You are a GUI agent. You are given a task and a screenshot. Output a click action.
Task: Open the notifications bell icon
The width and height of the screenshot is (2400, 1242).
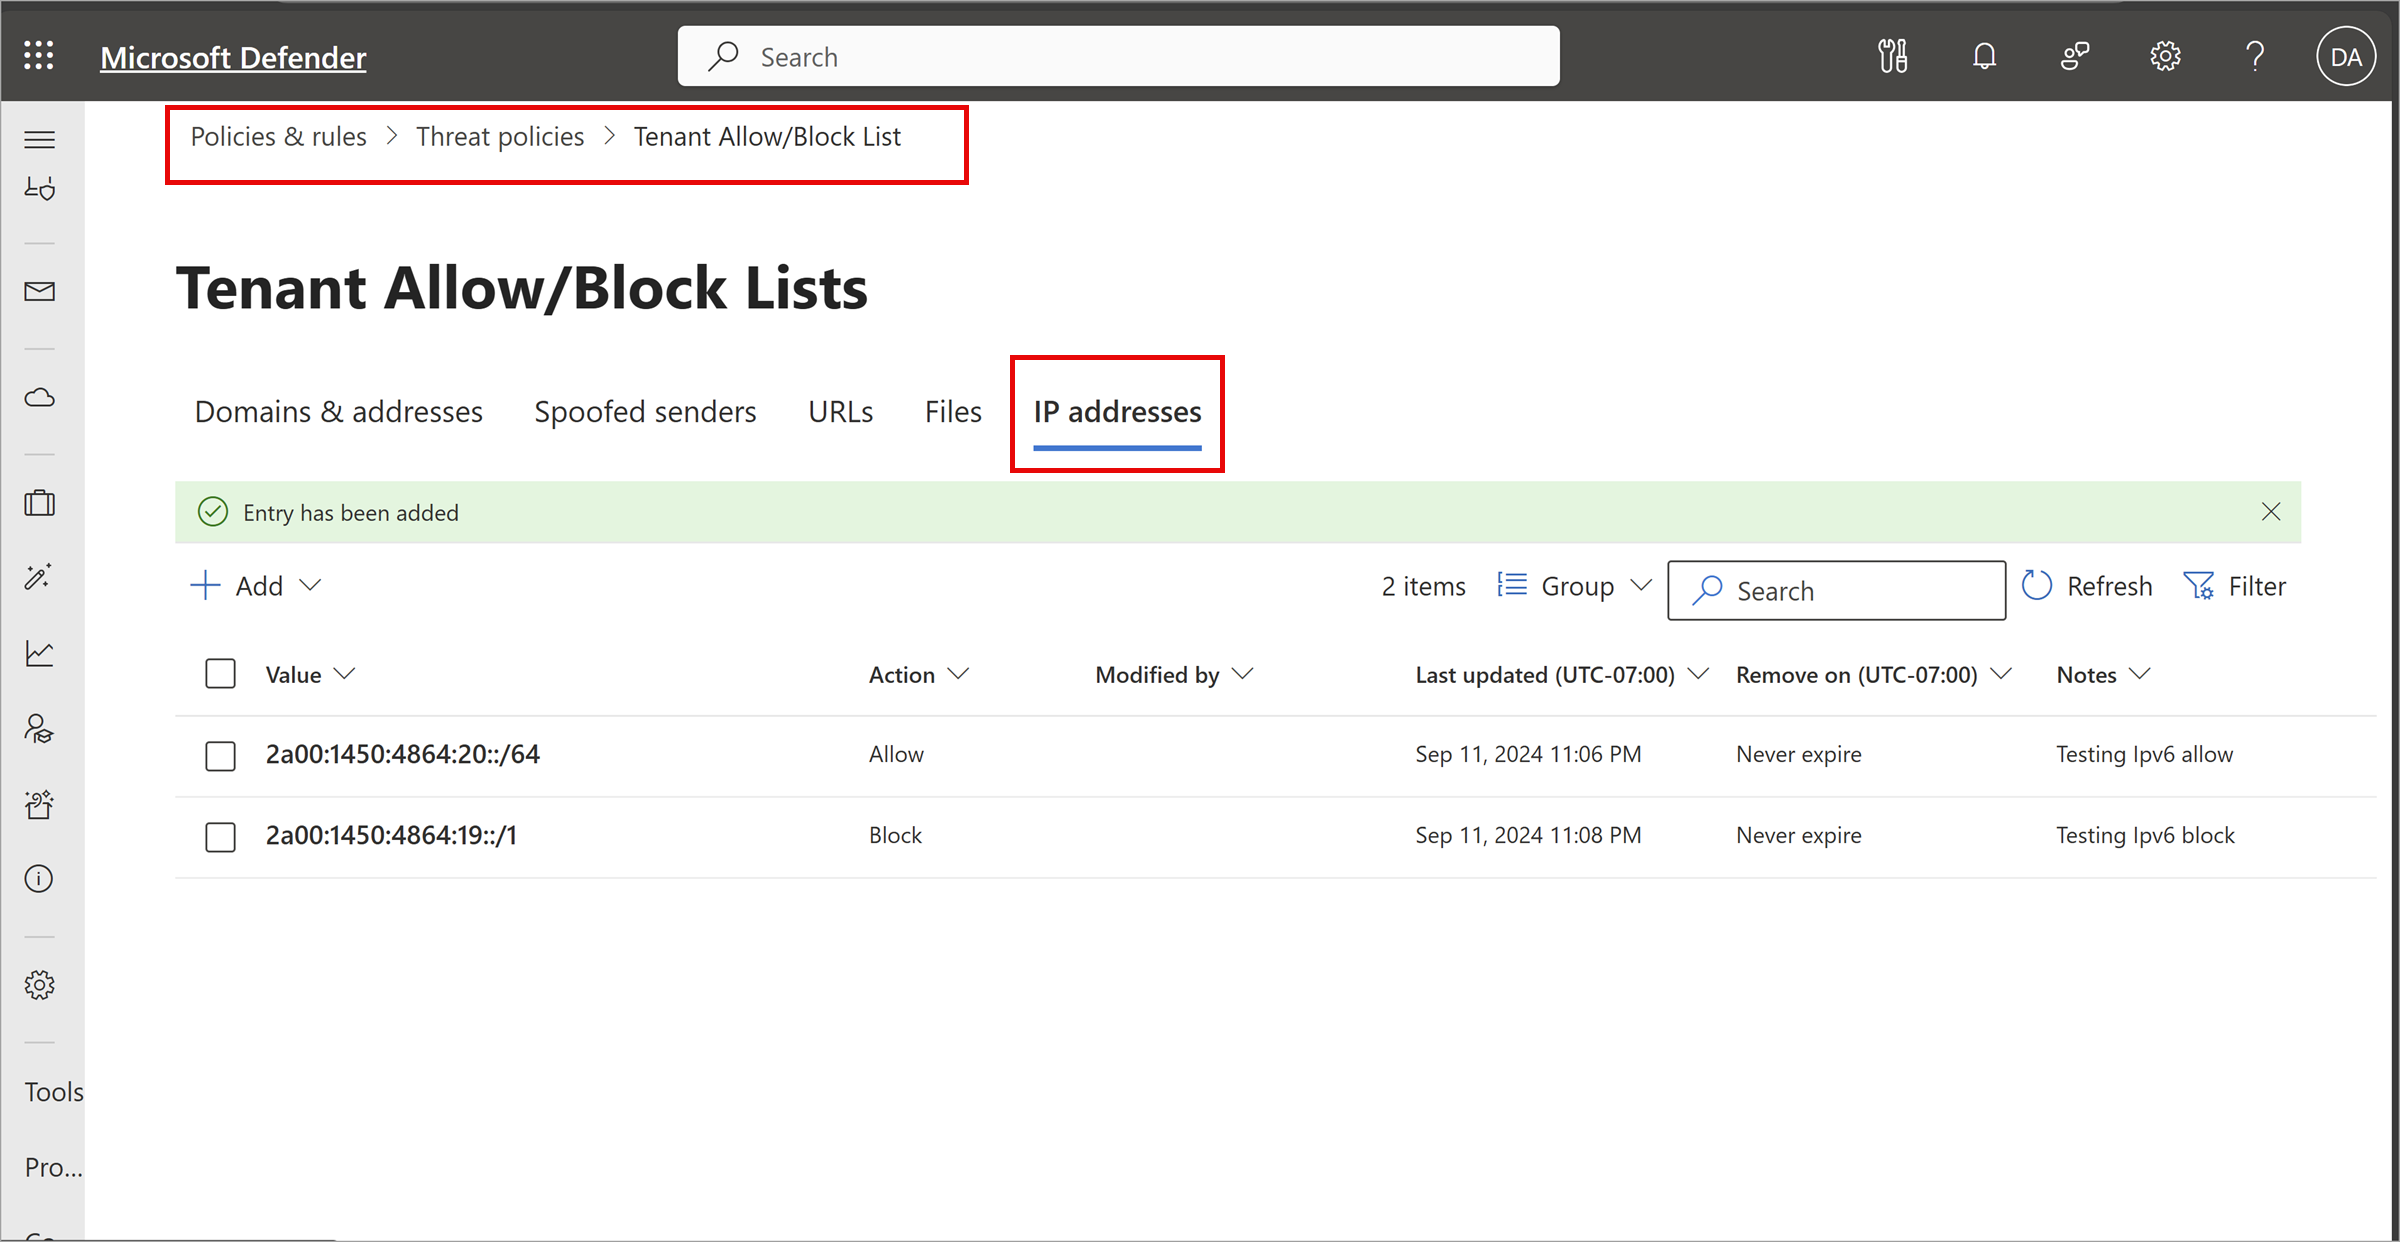(1985, 55)
